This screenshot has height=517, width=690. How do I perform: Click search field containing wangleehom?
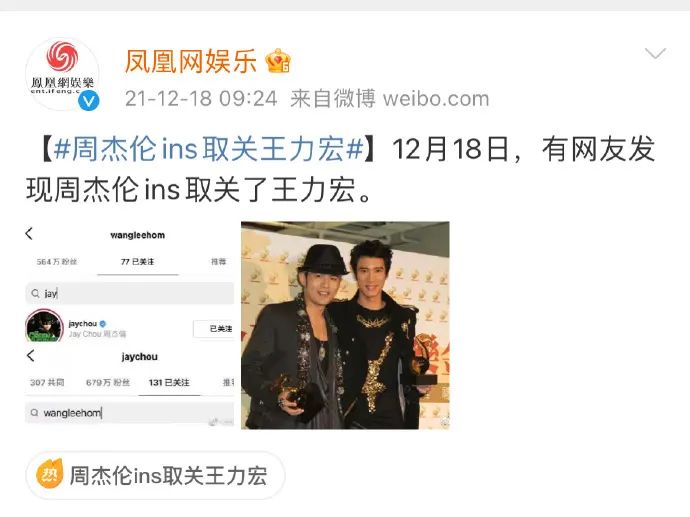pos(129,413)
